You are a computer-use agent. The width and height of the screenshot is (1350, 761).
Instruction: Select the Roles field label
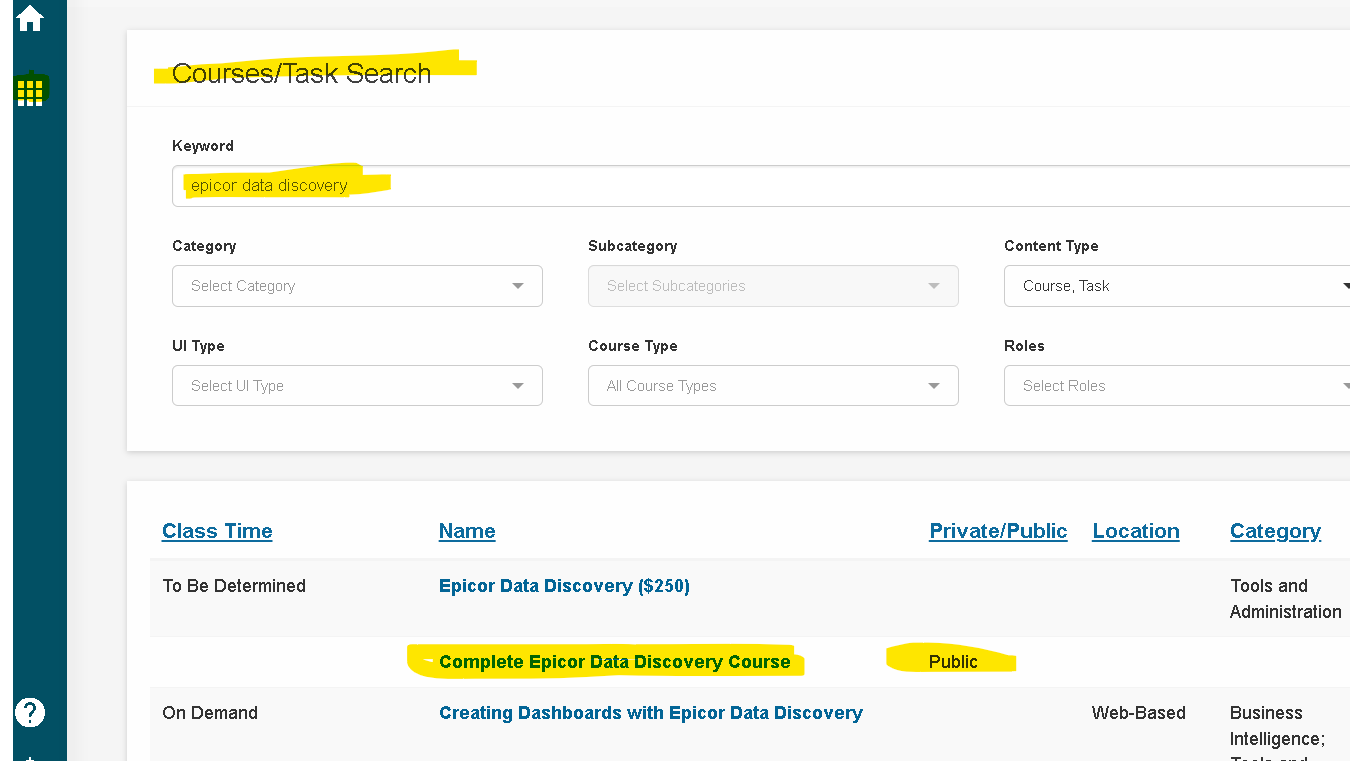(1024, 346)
